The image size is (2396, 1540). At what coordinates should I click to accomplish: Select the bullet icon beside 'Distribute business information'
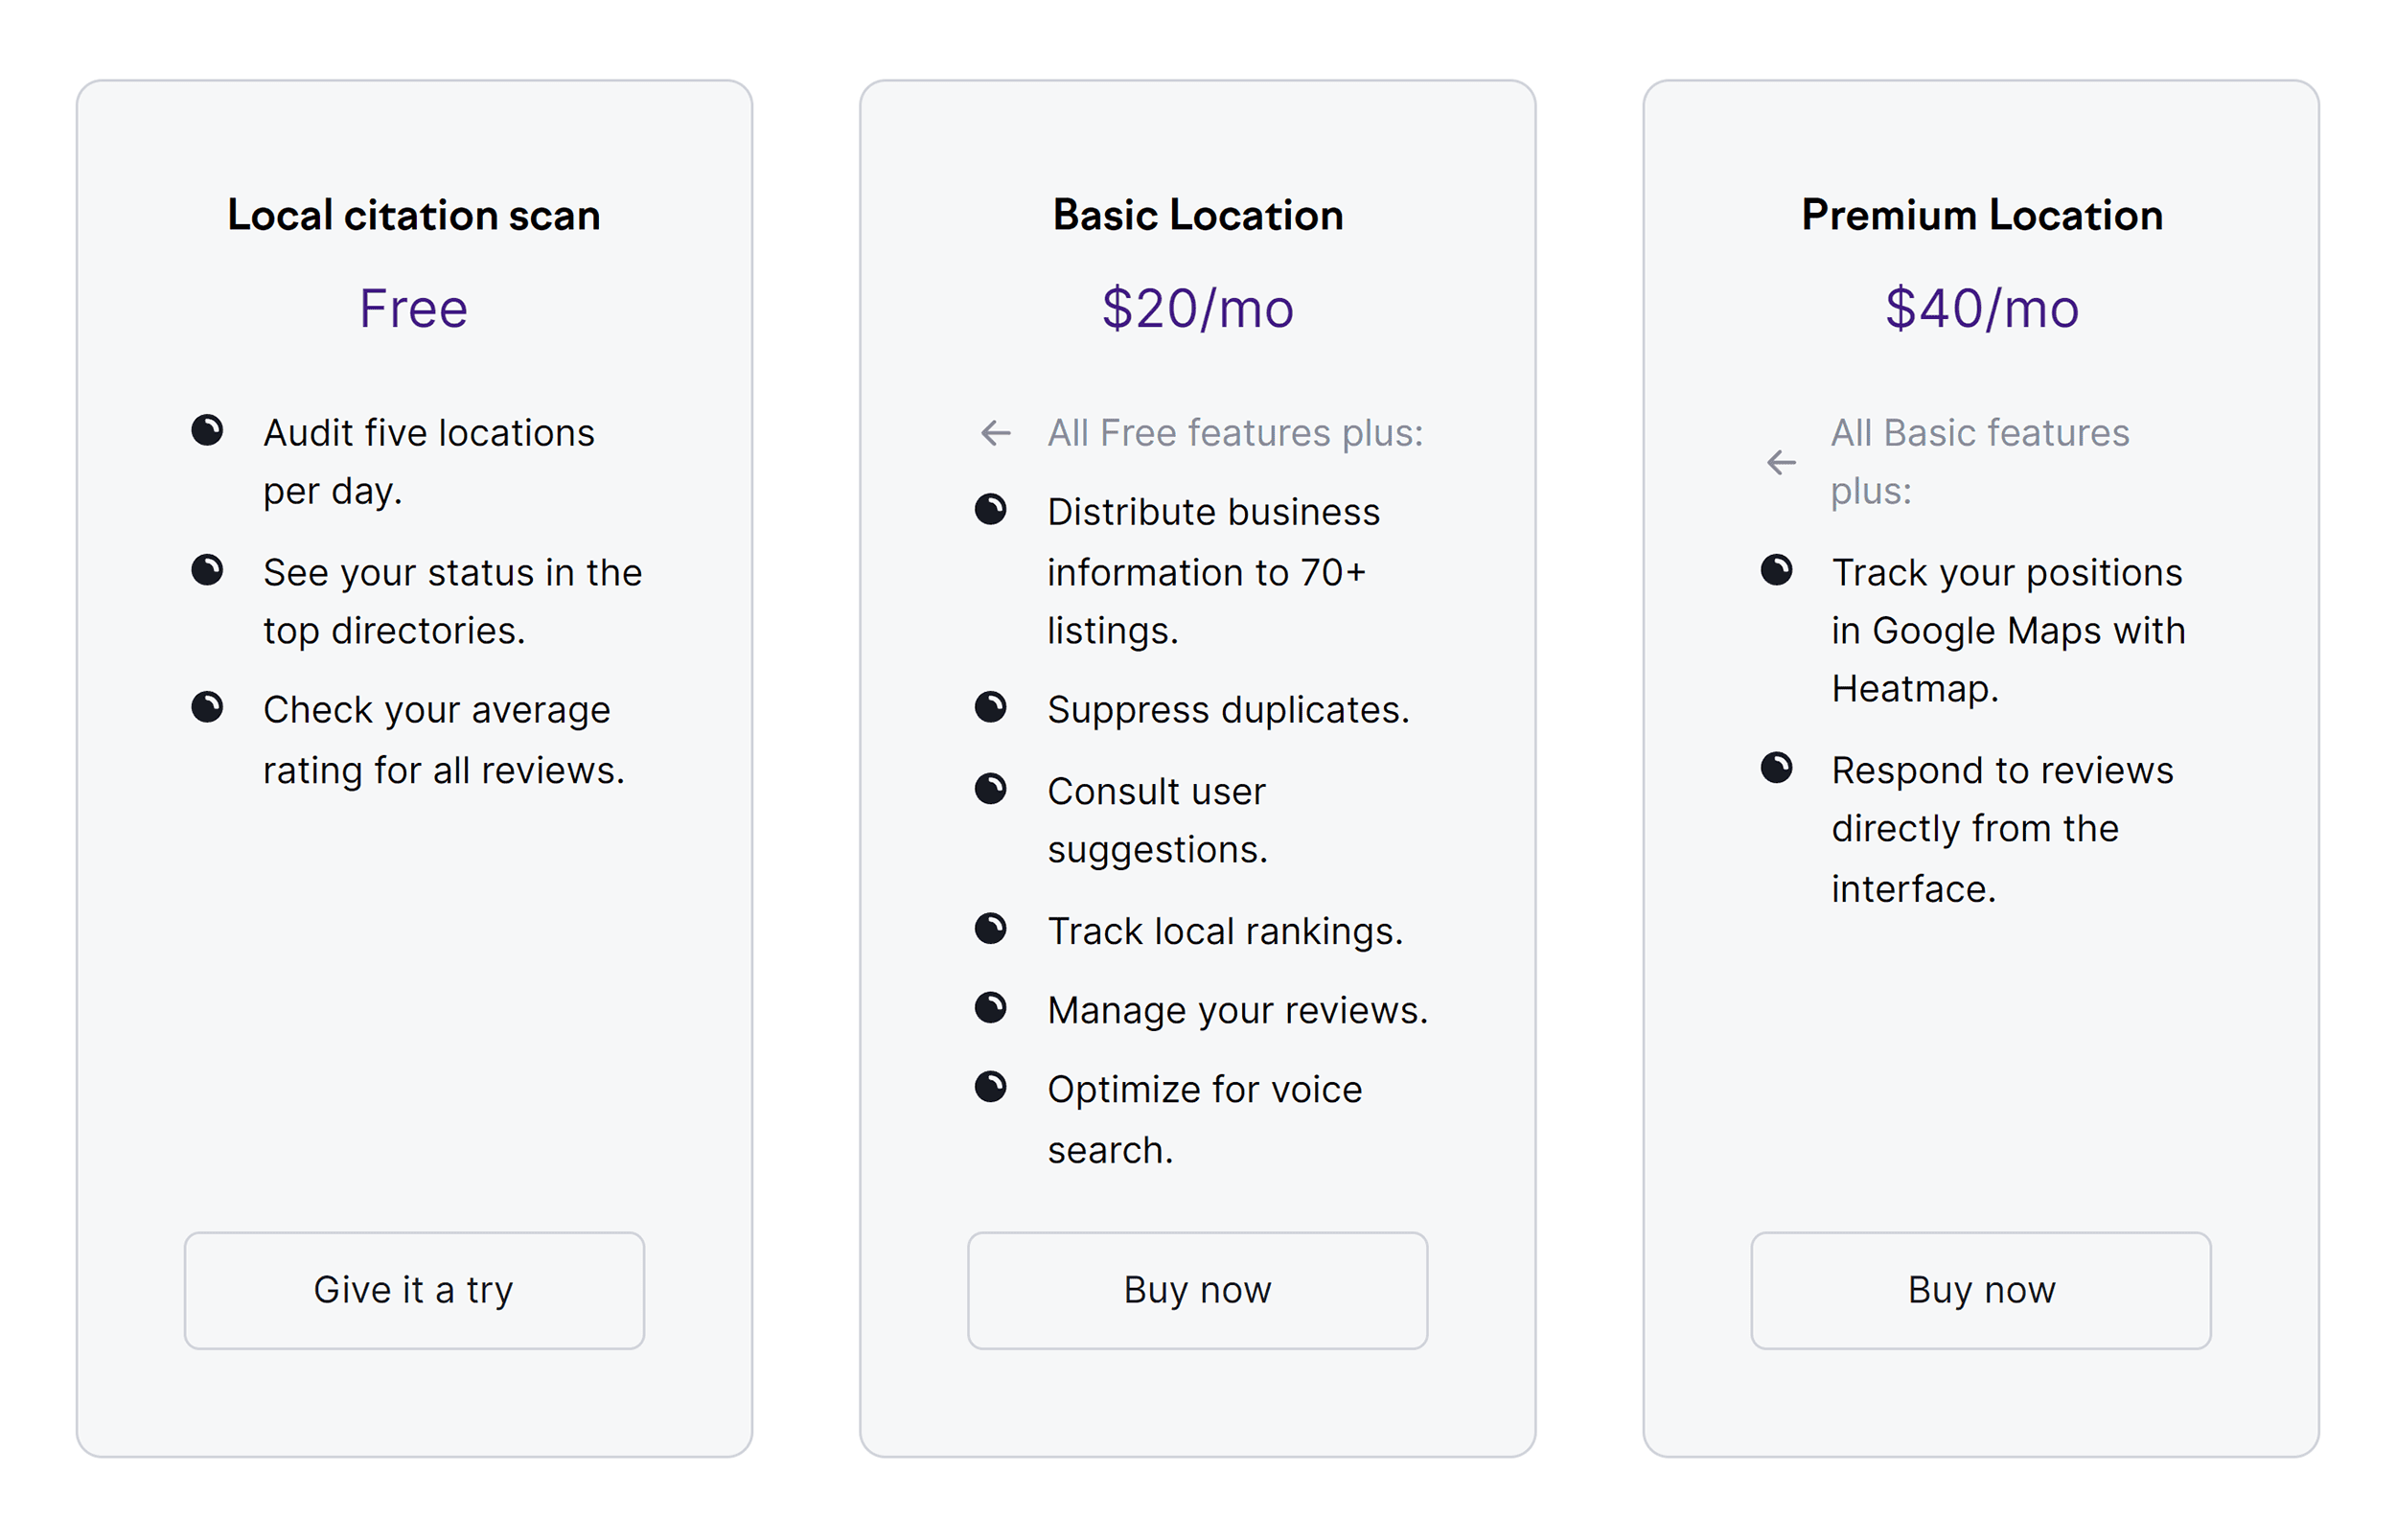[992, 510]
